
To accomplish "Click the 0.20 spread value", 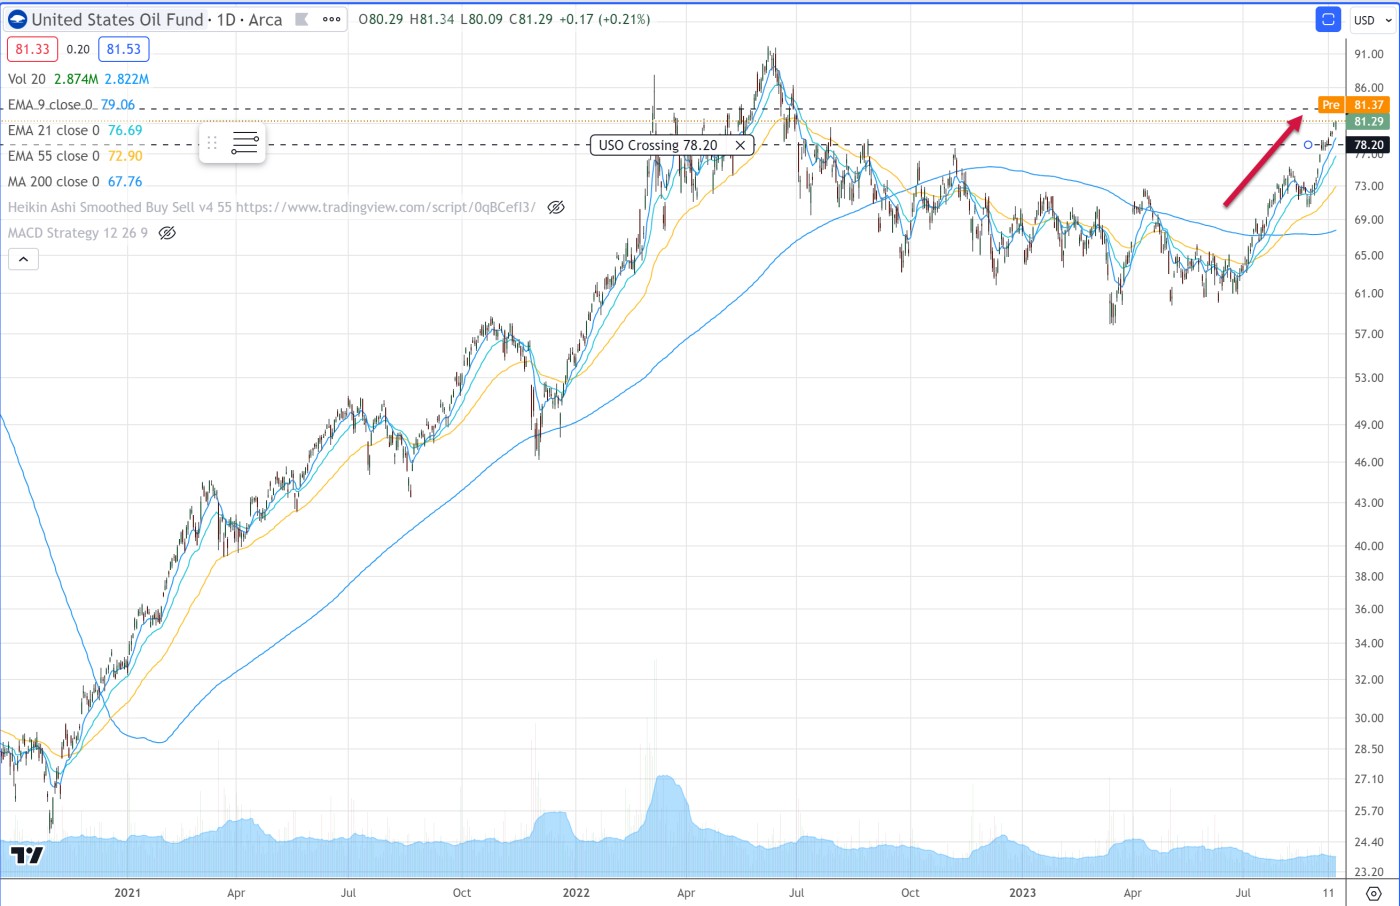I will pos(78,49).
